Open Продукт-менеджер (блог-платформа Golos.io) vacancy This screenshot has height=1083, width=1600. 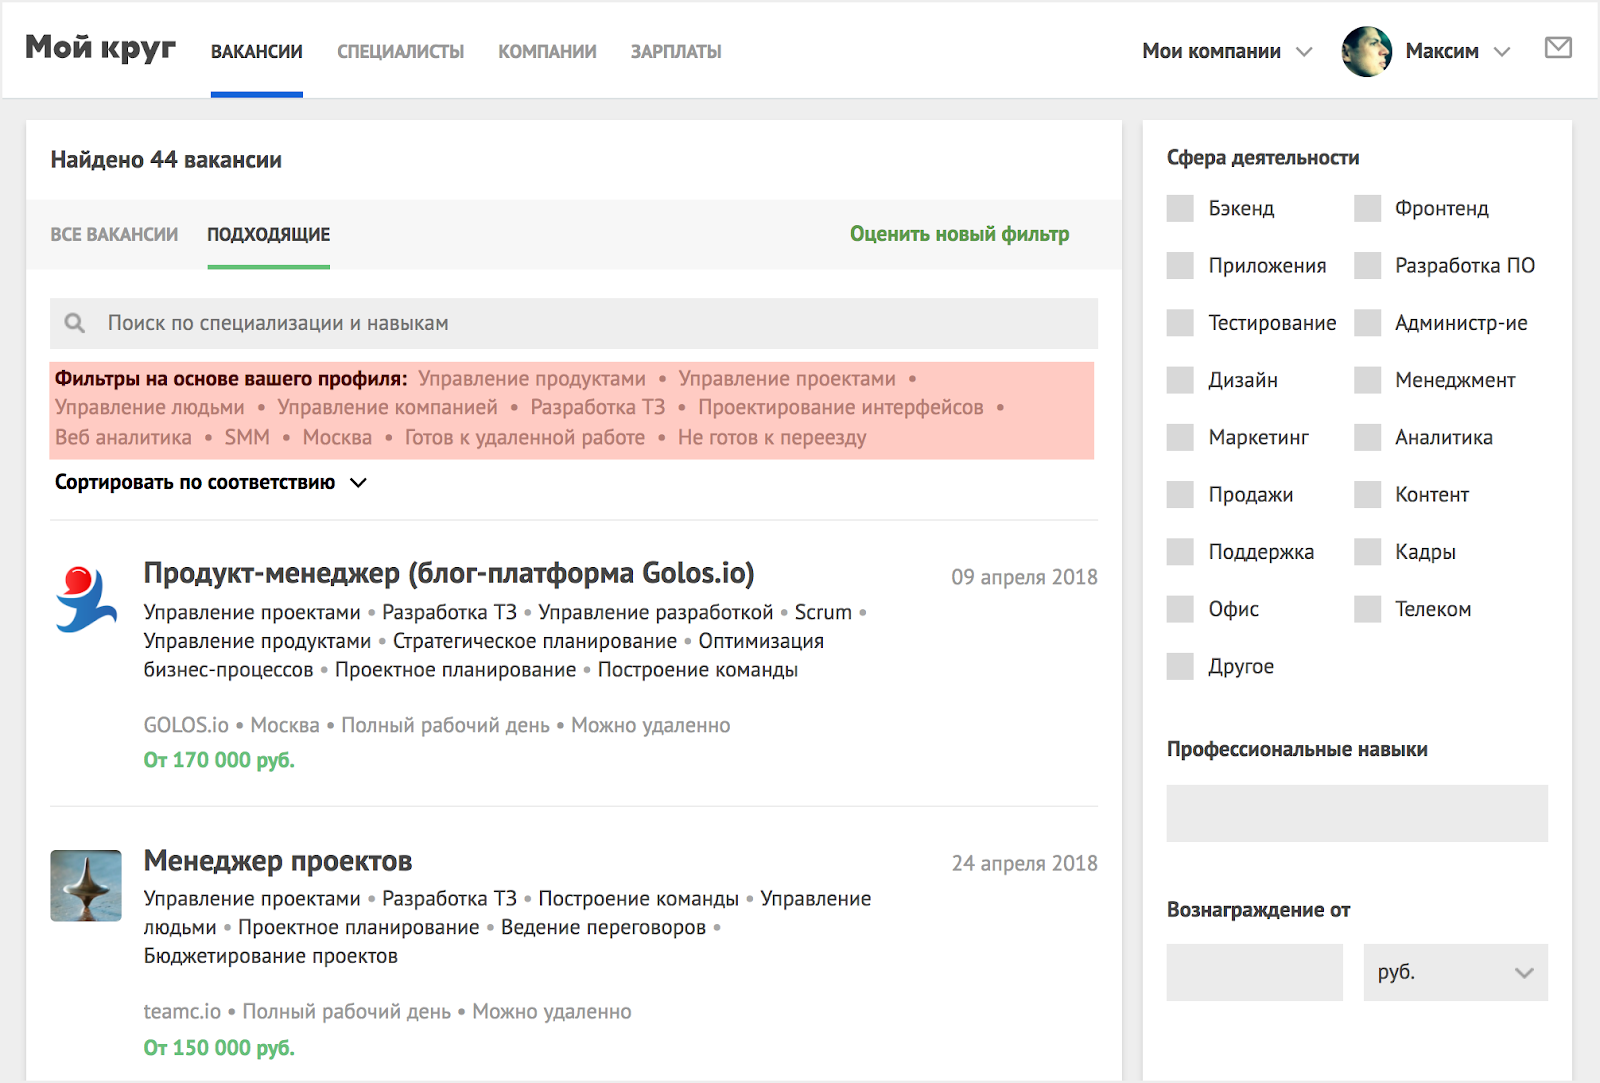point(449,573)
